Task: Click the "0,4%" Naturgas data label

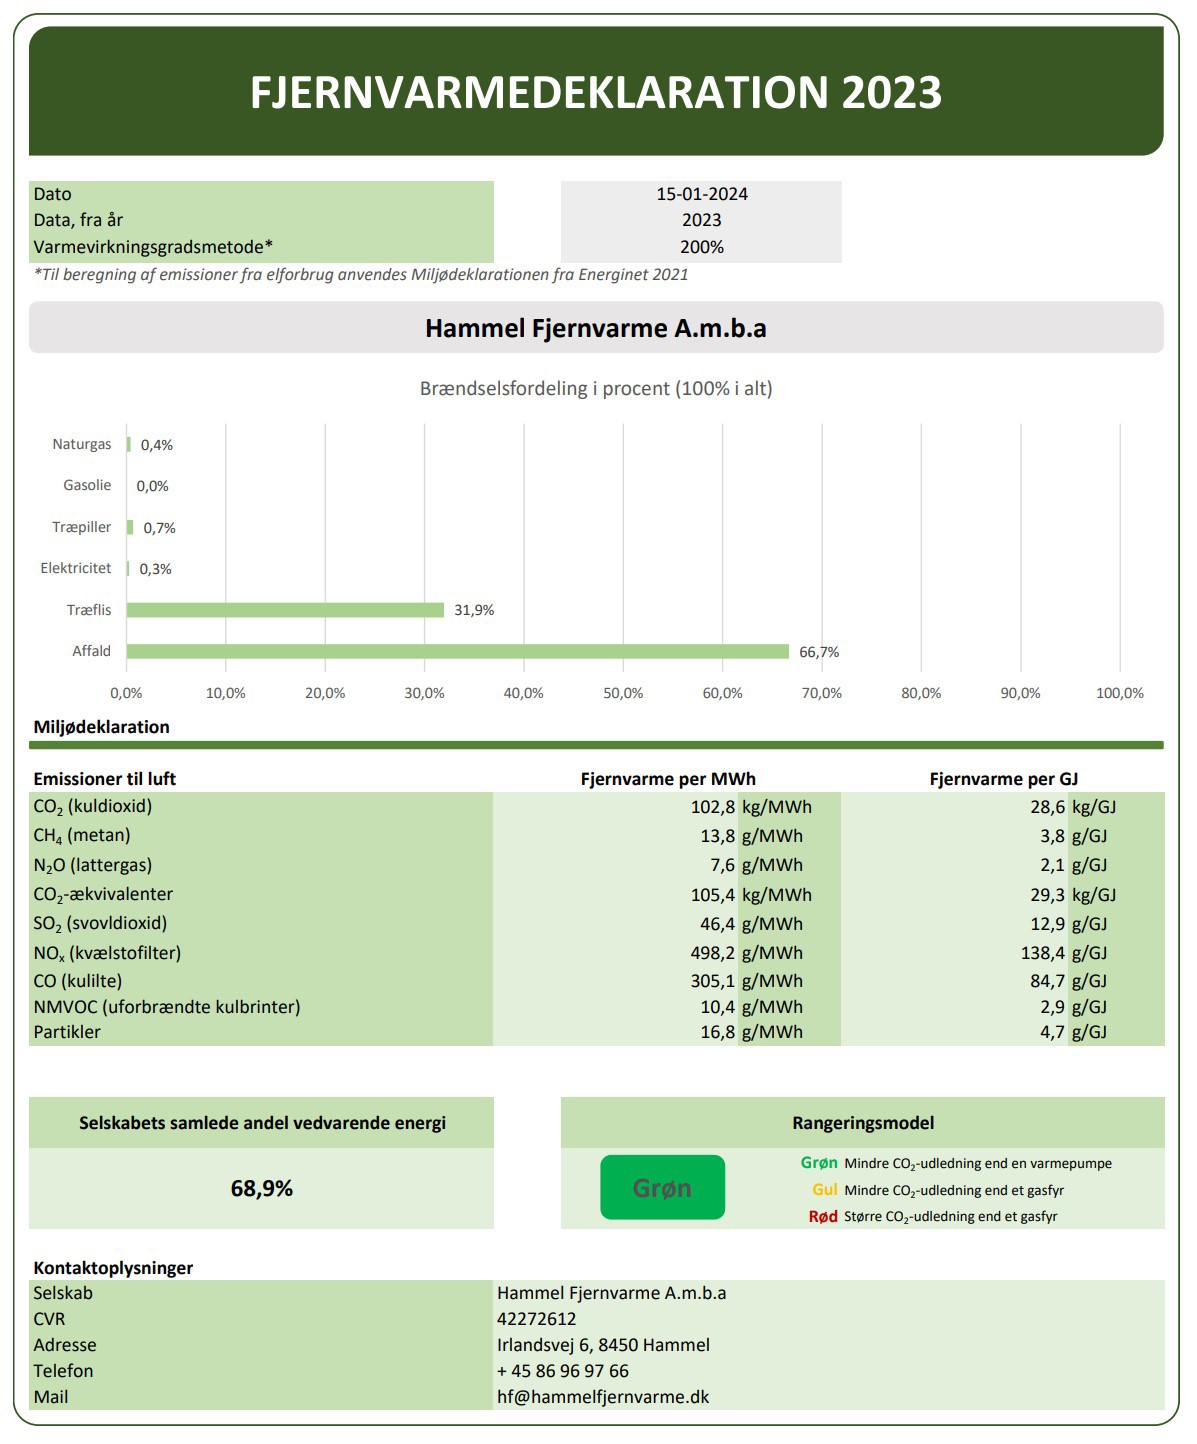Action: click(157, 445)
